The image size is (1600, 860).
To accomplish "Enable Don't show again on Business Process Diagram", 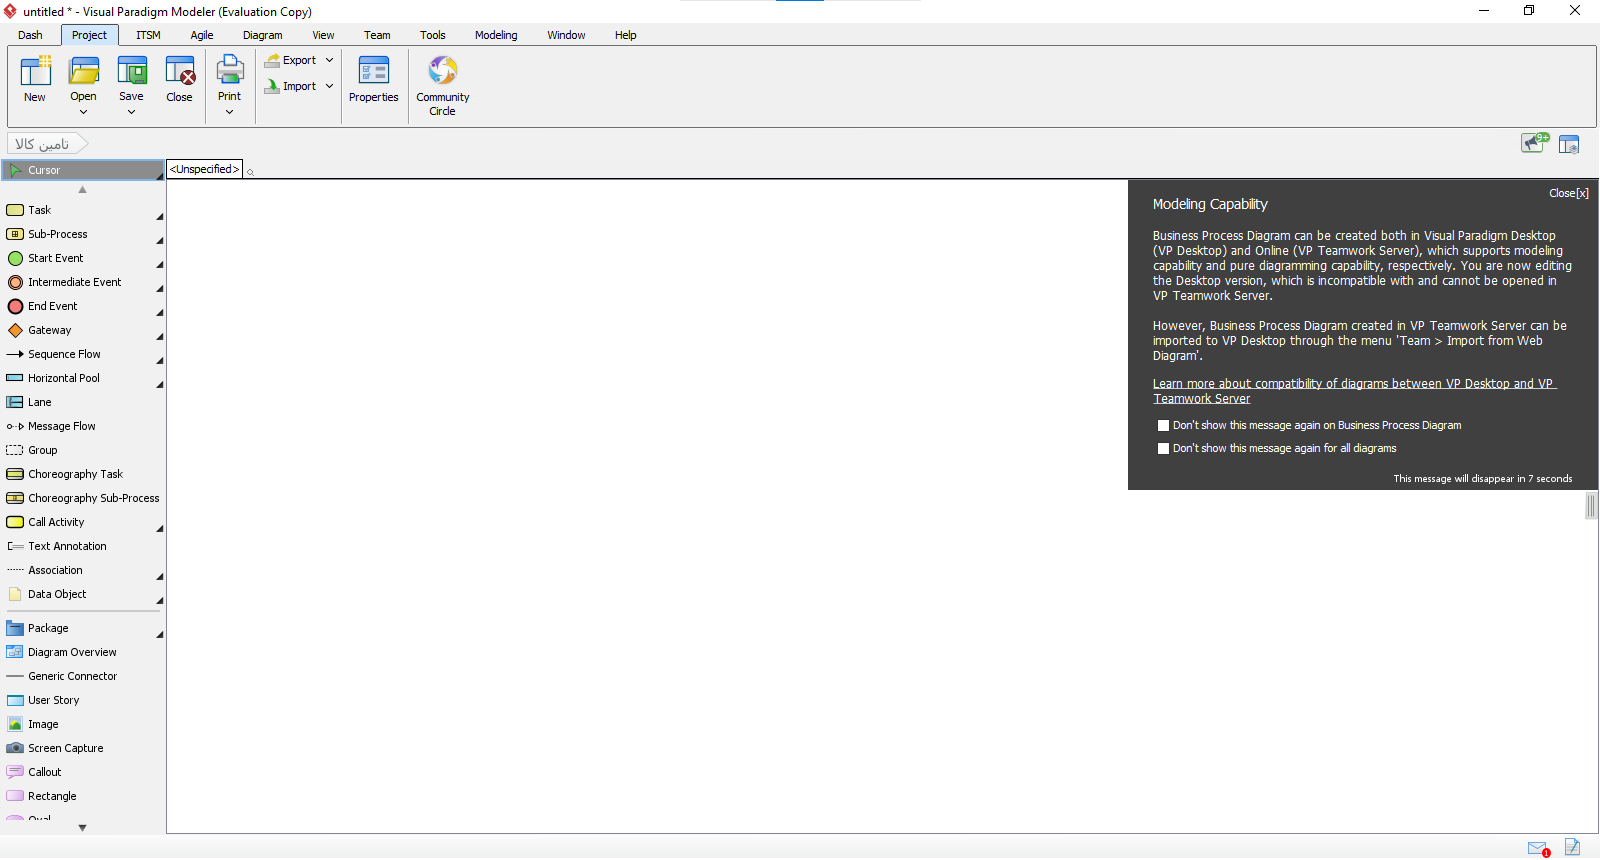I will (x=1163, y=425).
